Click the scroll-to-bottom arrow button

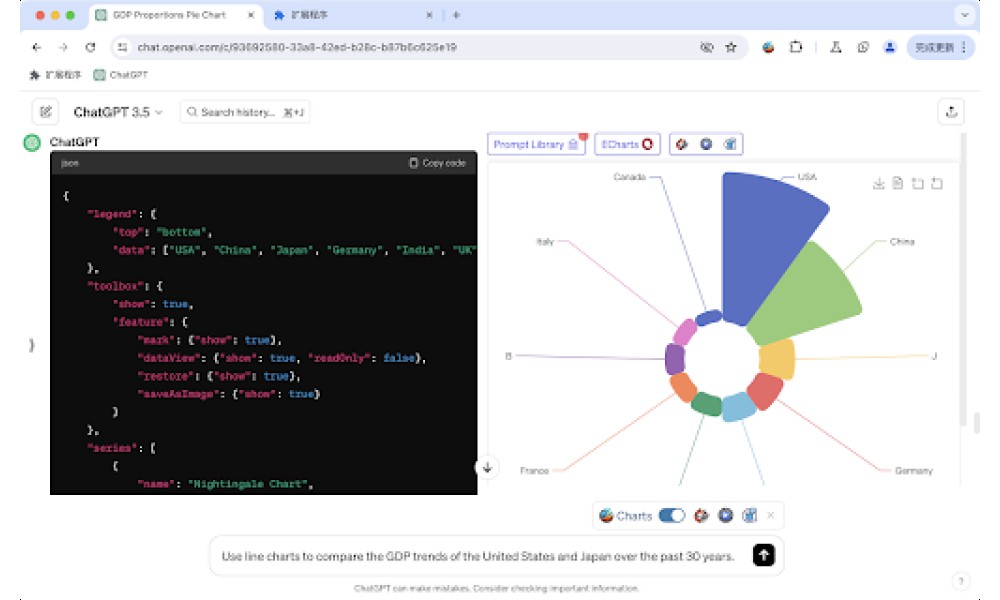[487, 467]
